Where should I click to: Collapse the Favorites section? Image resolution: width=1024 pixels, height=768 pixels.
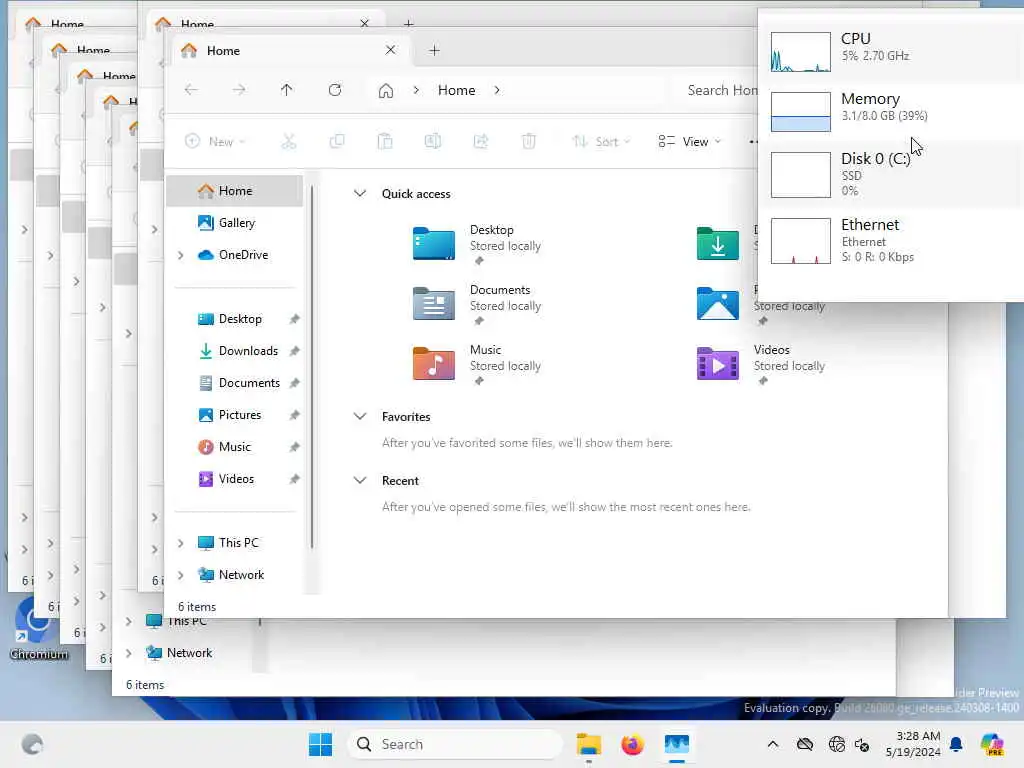click(x=360, y=416)
